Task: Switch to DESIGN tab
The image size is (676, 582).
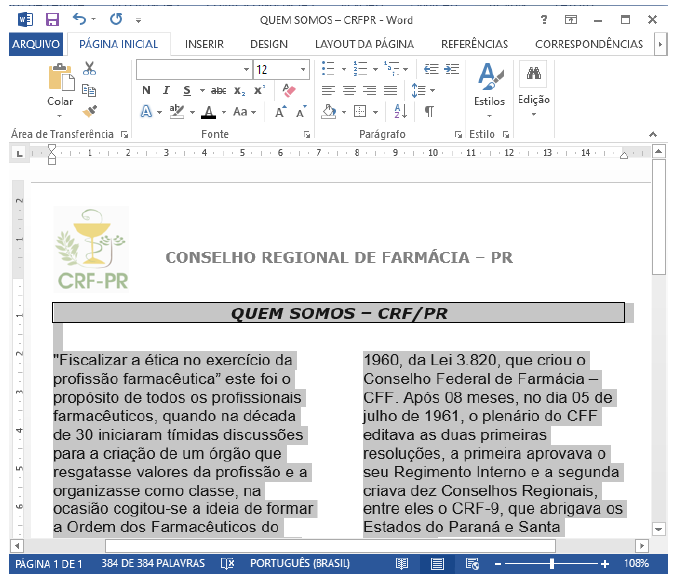Action: (269, 44)
